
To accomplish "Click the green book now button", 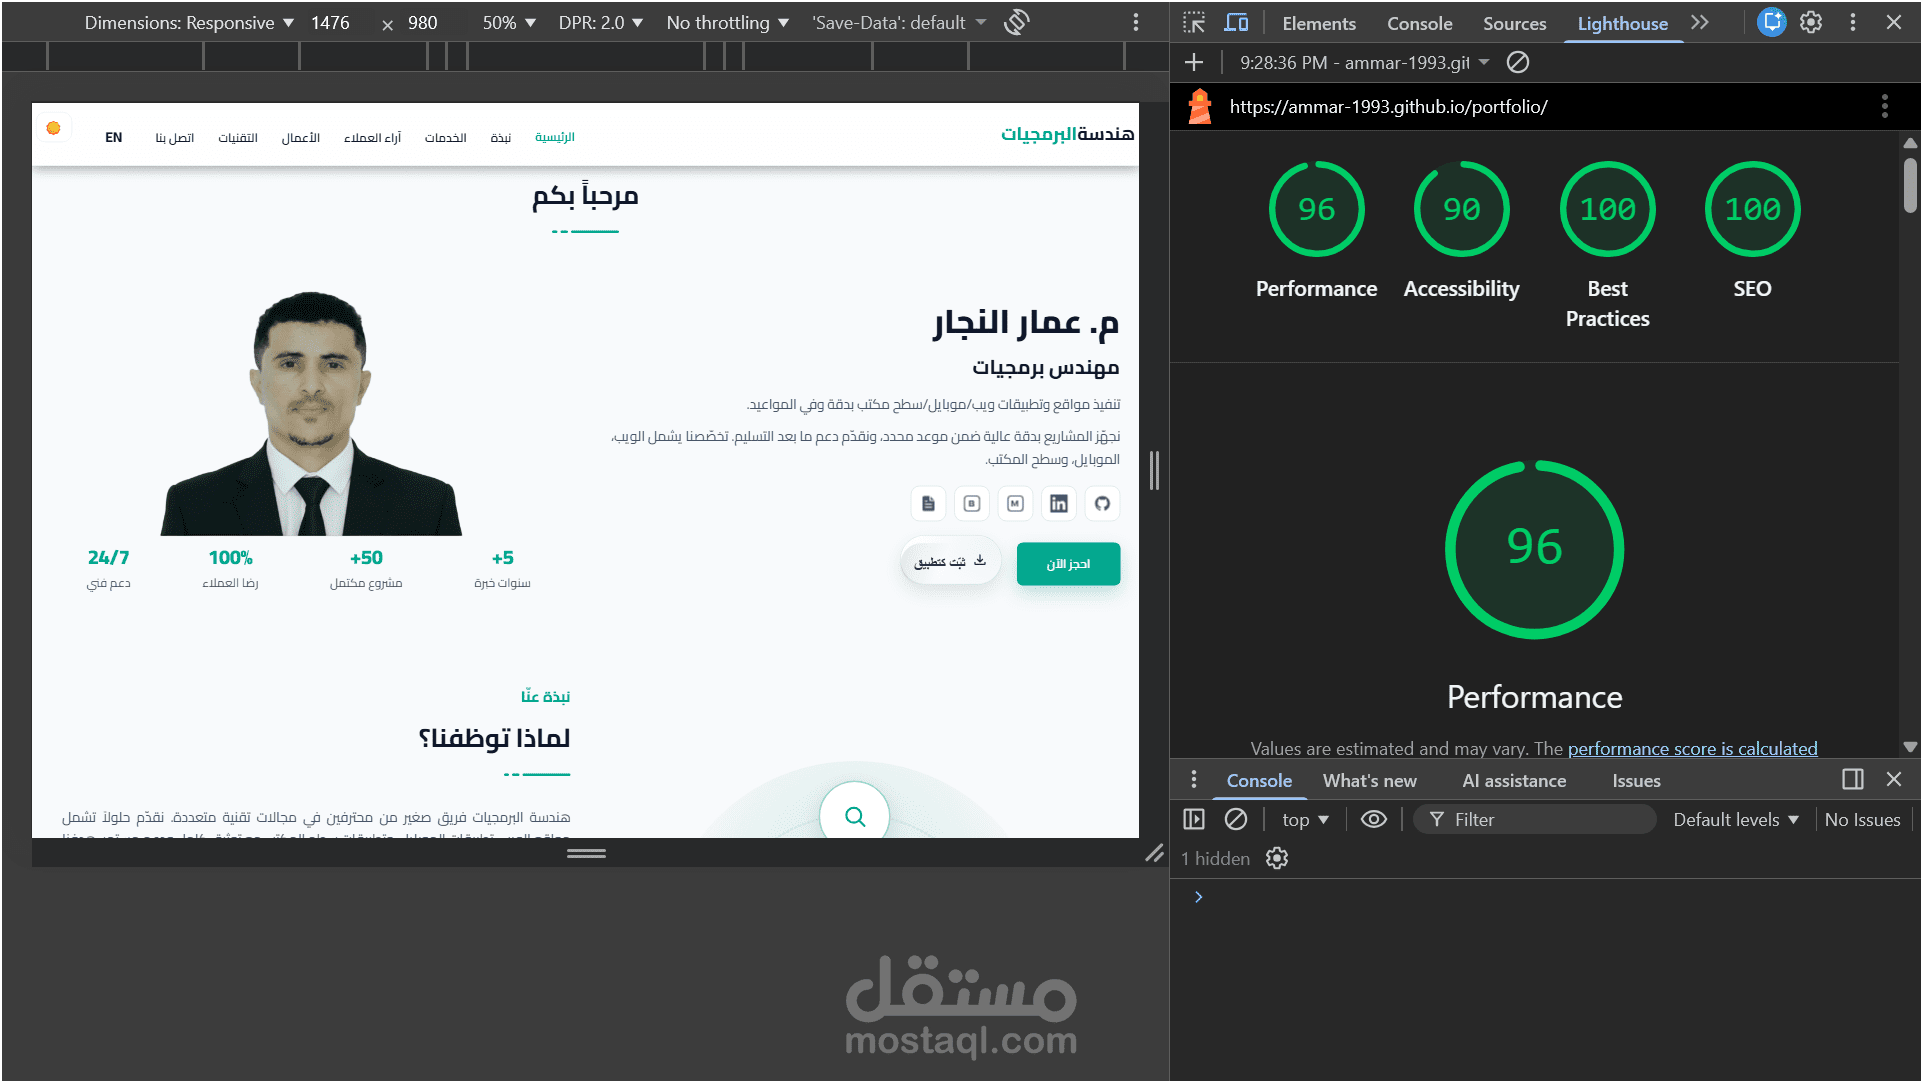I will click(1068, 564).
